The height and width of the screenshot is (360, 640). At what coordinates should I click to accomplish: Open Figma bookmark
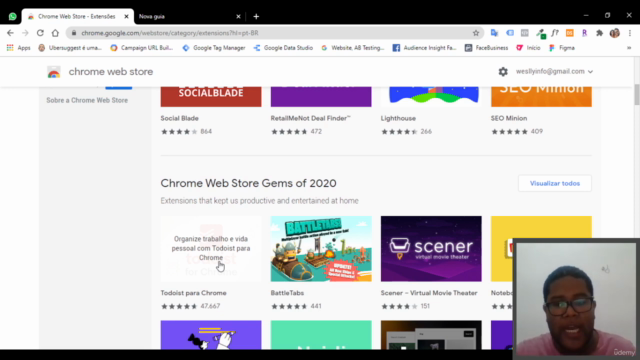[x=562, y=48]
